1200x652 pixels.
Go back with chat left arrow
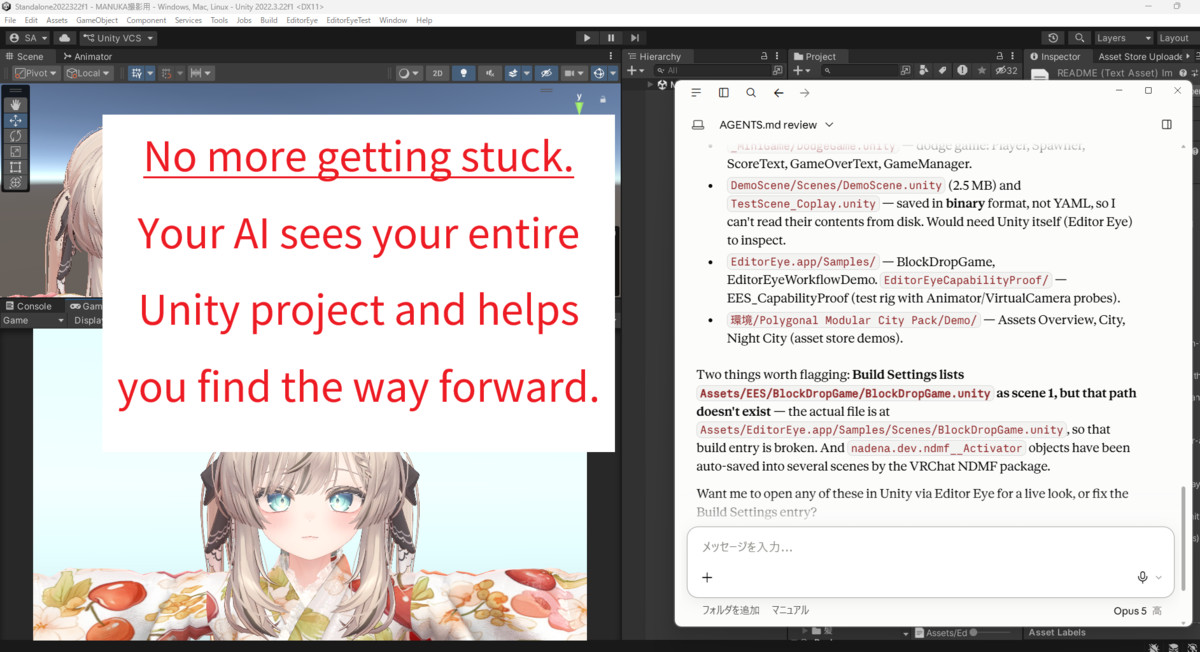(x=778, y=93)
